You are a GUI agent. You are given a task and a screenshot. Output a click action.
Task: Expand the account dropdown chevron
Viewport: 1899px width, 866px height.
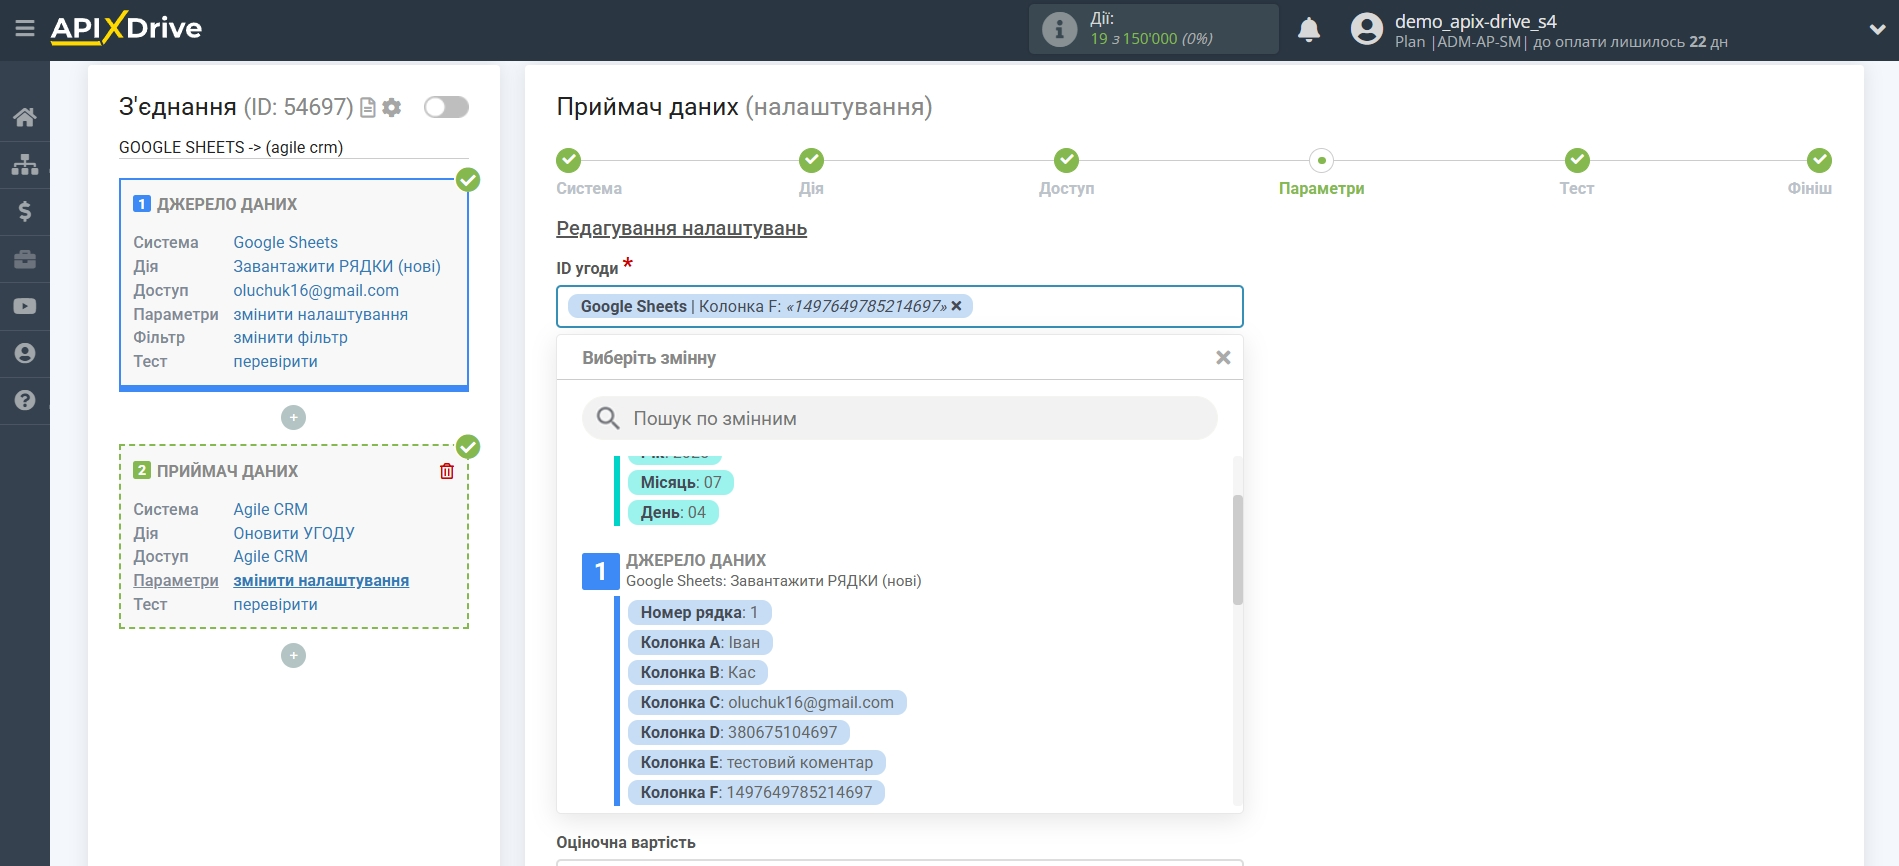(1877, 30)
